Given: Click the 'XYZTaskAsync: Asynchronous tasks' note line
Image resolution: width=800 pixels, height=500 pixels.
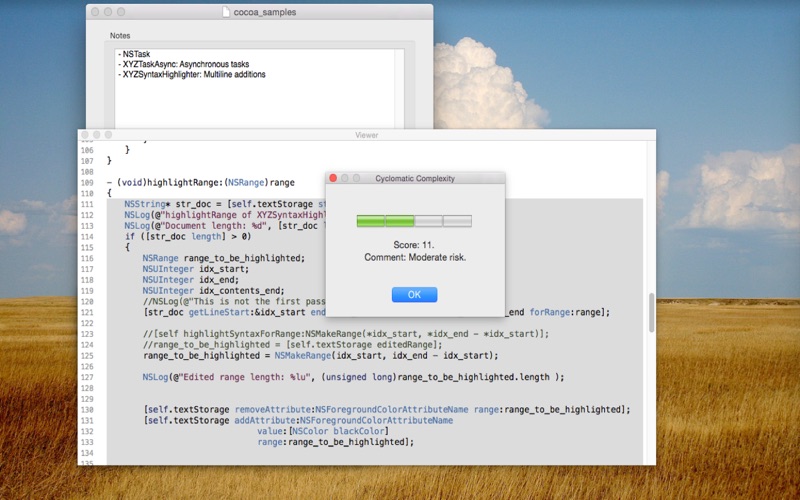Looking at the screenshot, I should click(x=184, y=64).
